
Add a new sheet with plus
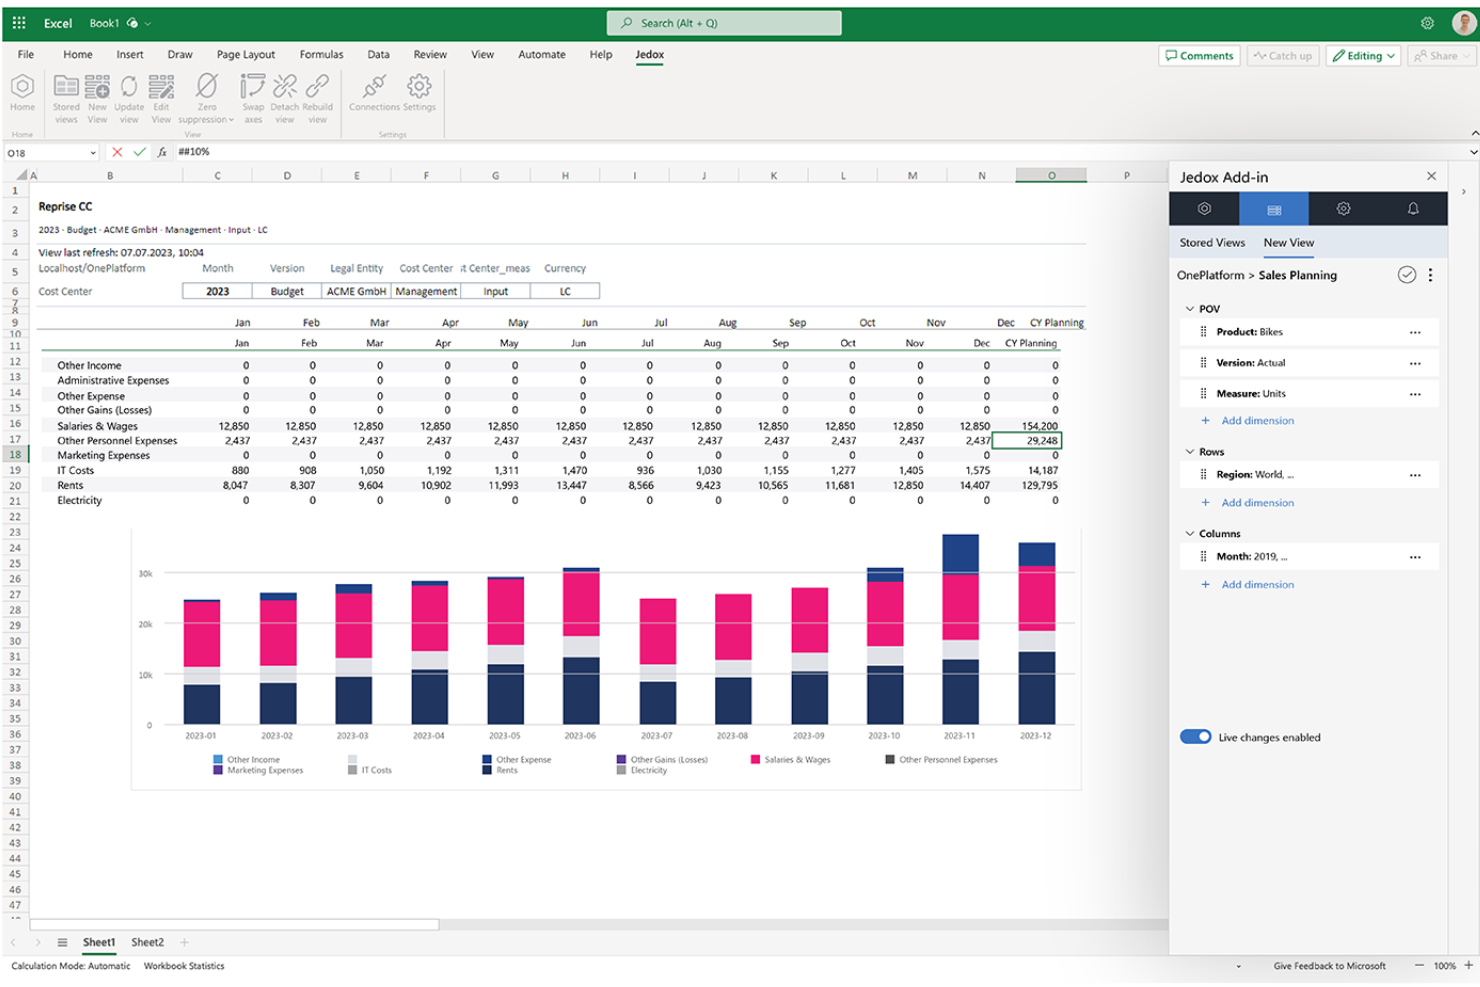(x=184, y=942)
